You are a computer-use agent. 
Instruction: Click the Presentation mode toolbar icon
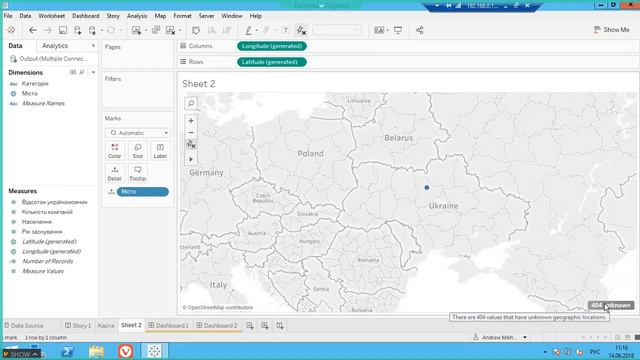tap(398, 30)
